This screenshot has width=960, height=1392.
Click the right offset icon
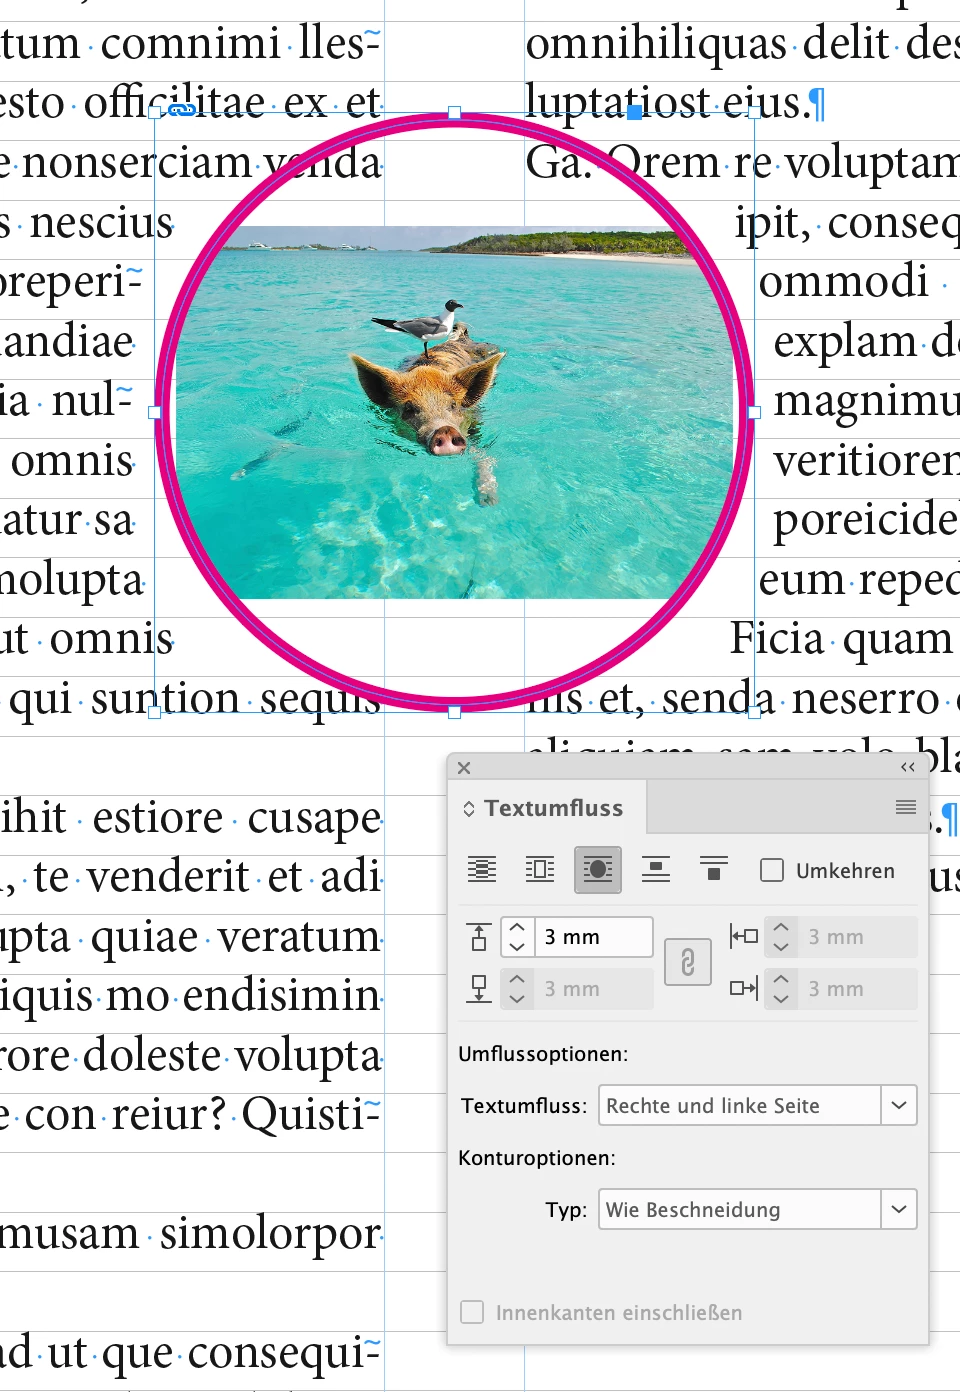(x=744, y=989)
